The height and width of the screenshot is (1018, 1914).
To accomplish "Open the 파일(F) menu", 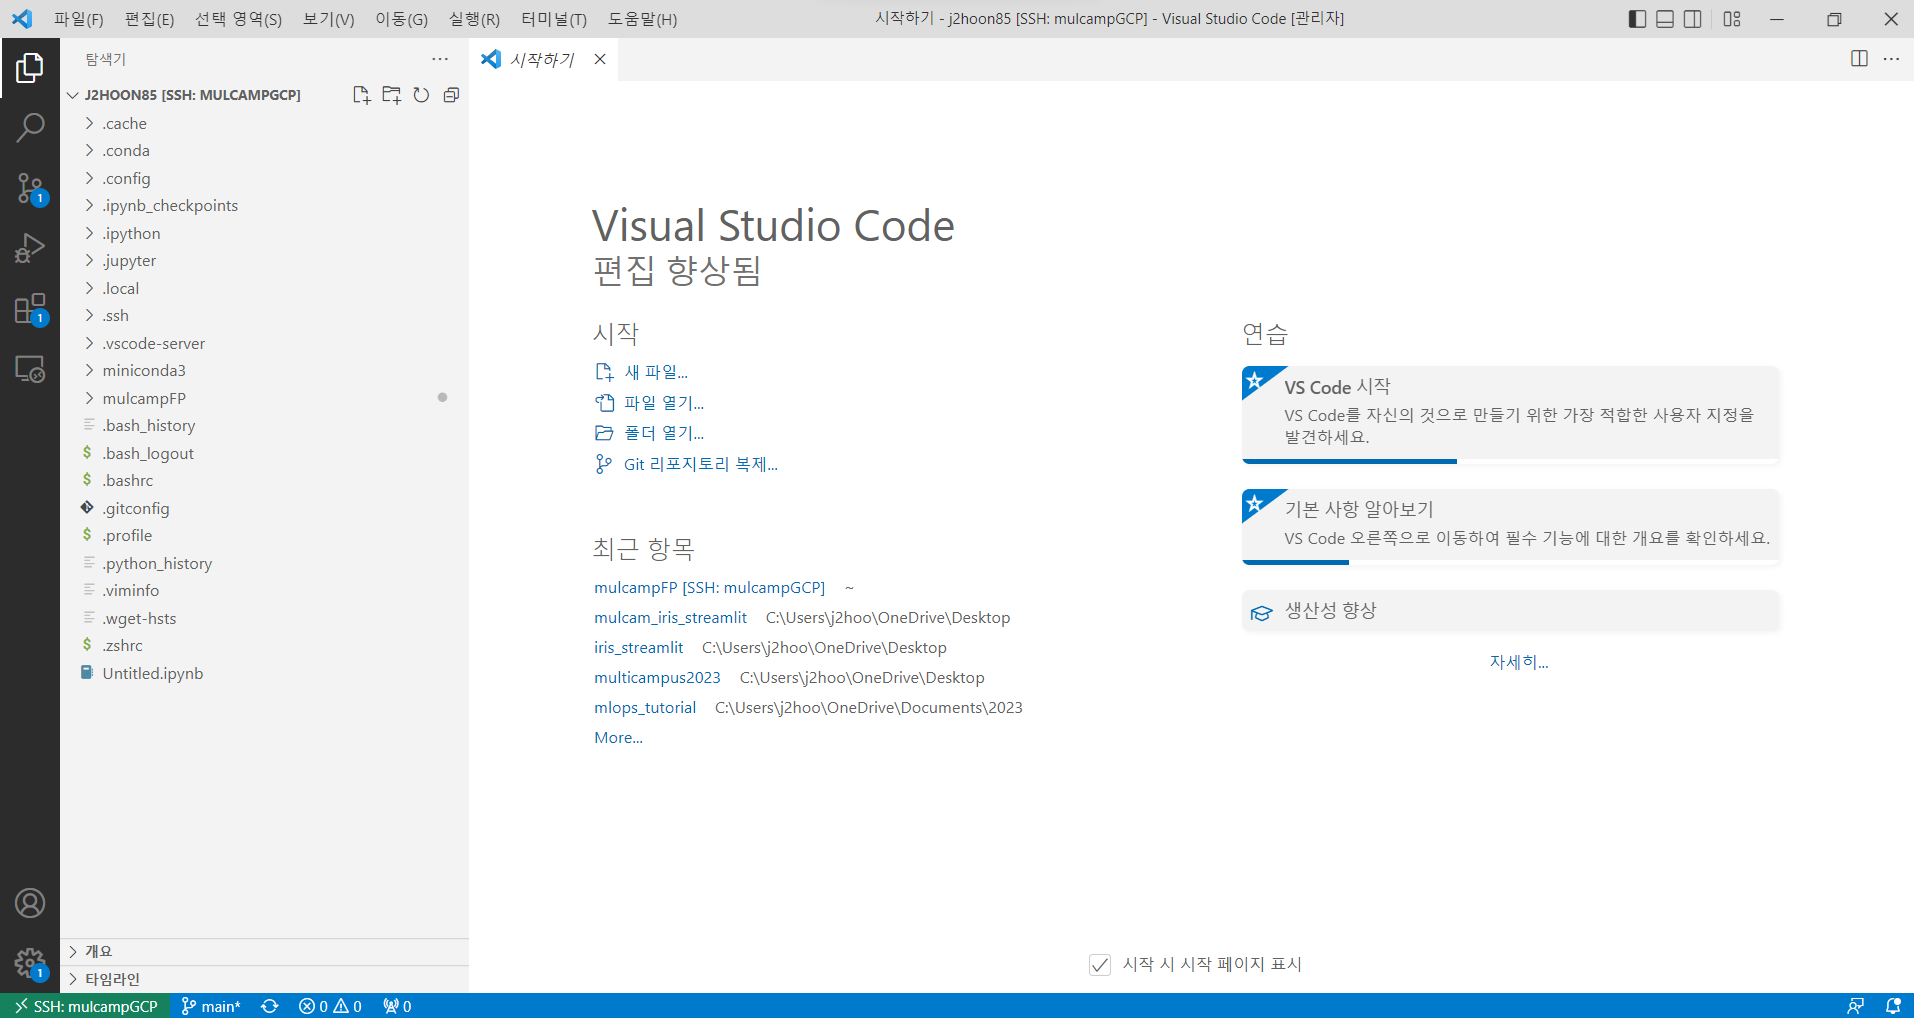I will click(79, 19).
